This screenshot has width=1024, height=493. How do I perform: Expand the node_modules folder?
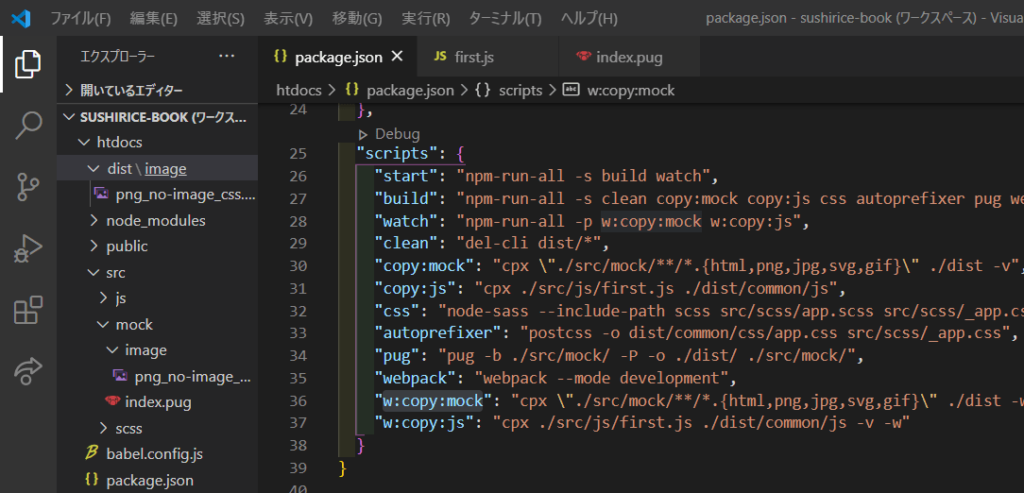(x=157, y=221)
